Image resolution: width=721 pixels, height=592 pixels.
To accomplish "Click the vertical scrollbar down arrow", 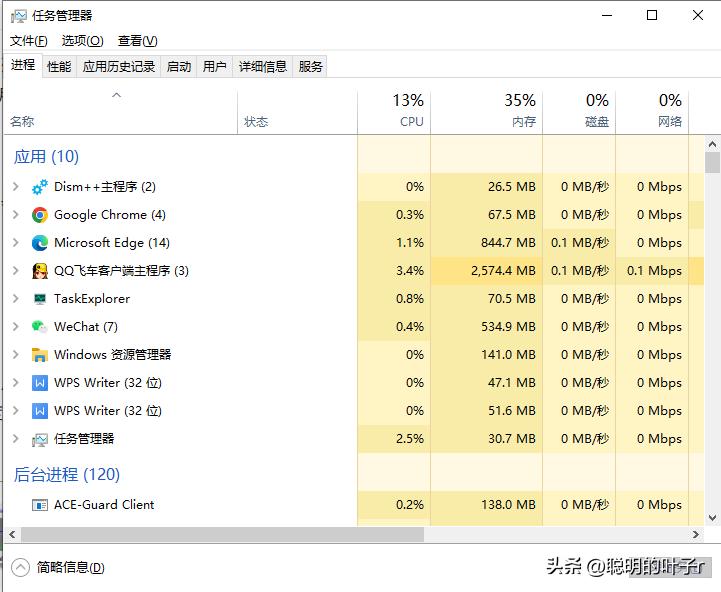I will (x=712, y=518).
